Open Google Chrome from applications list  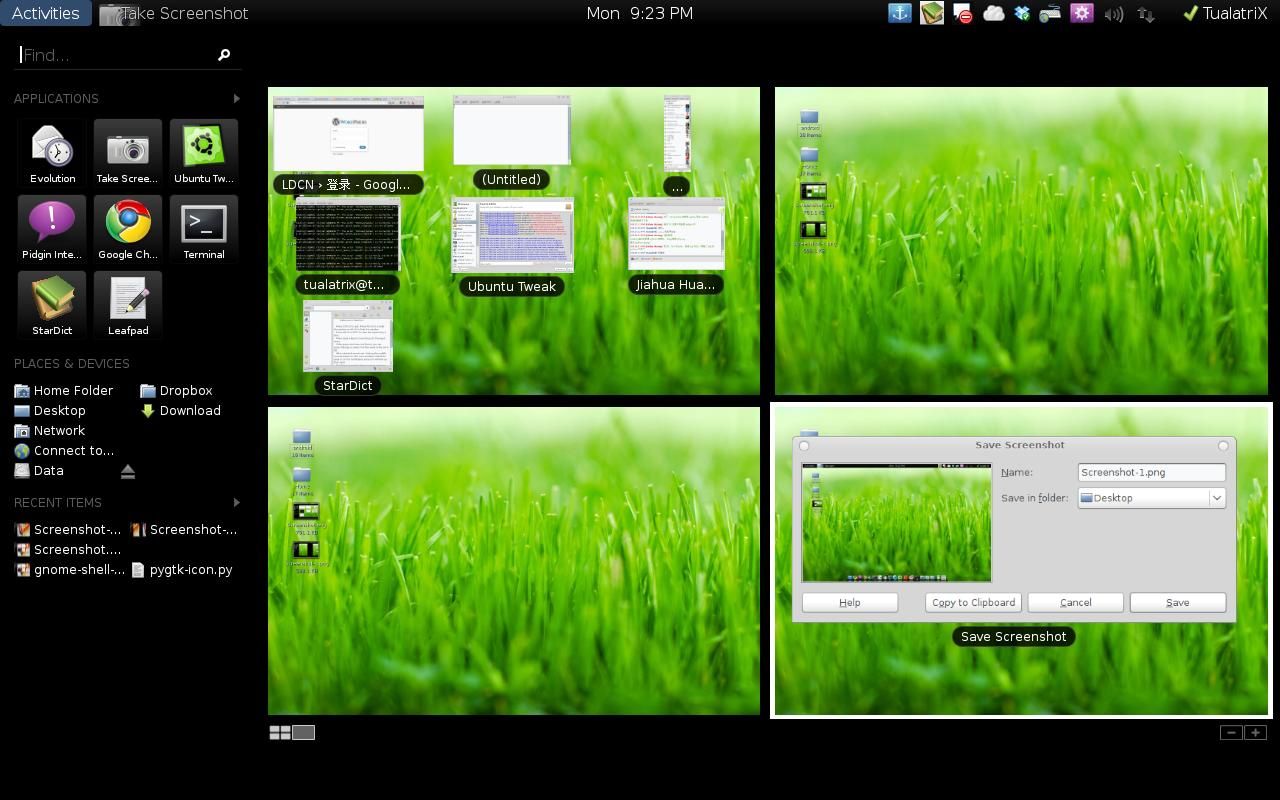128,228
